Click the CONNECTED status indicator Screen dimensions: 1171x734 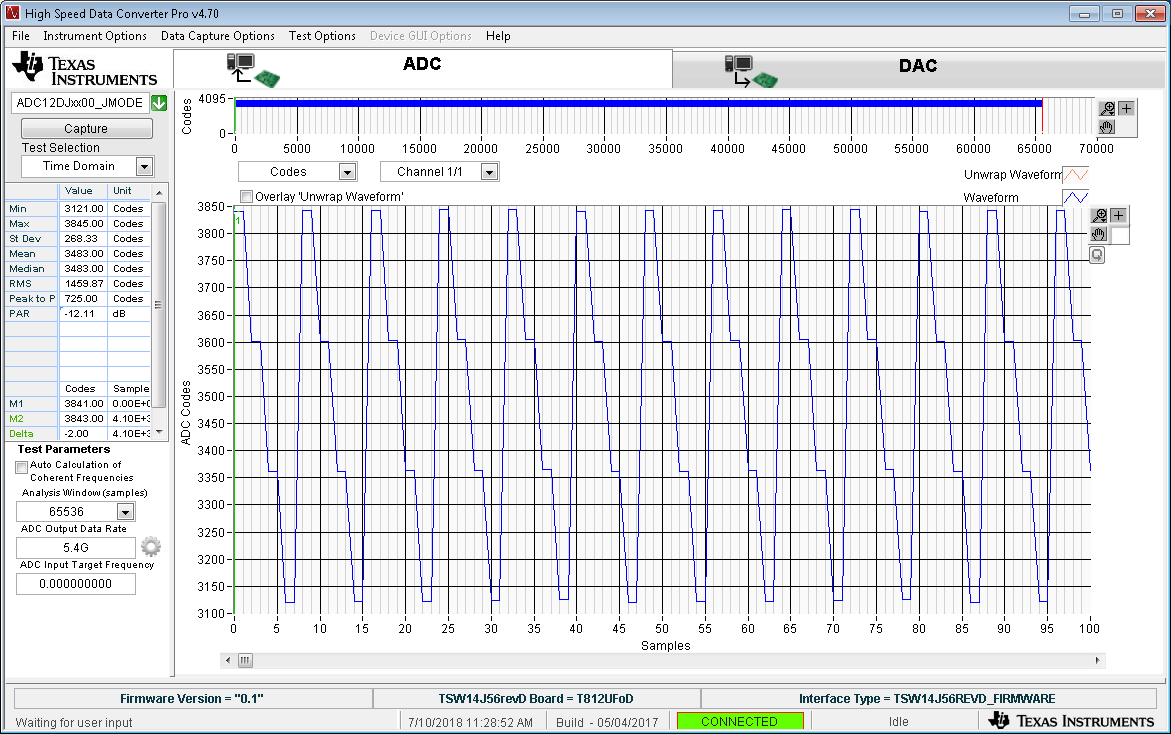click(739, 721)
